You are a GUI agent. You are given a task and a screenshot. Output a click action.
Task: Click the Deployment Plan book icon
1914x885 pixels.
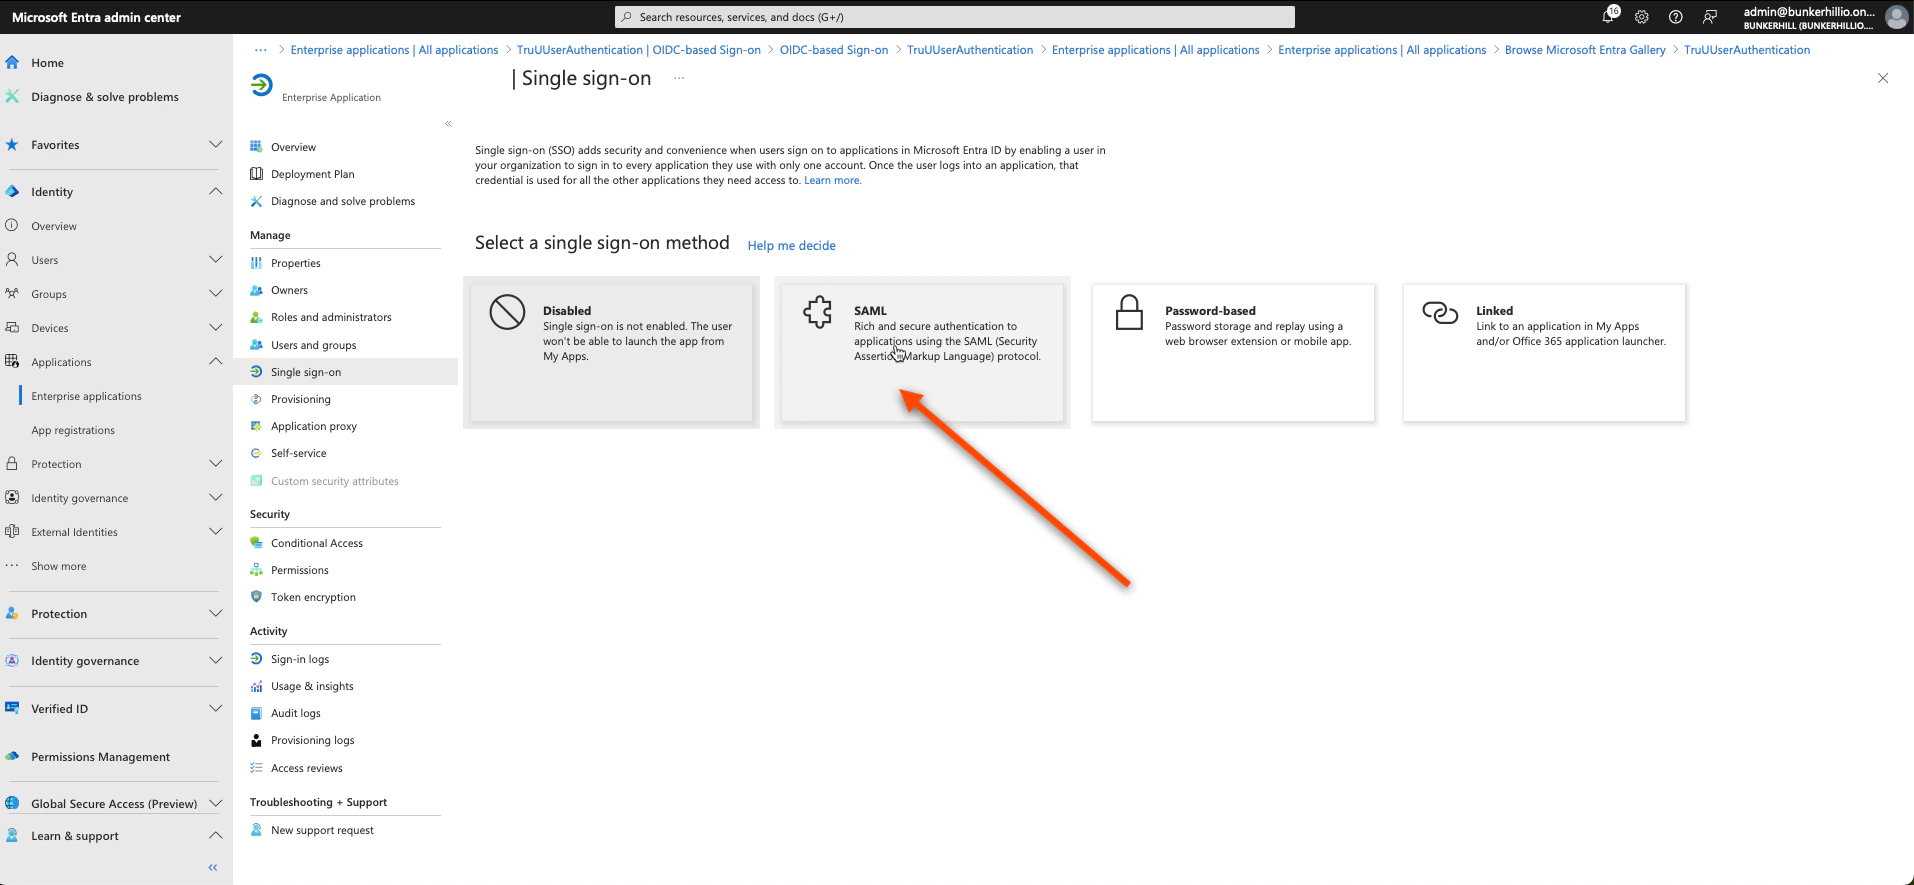pos(256,173)
